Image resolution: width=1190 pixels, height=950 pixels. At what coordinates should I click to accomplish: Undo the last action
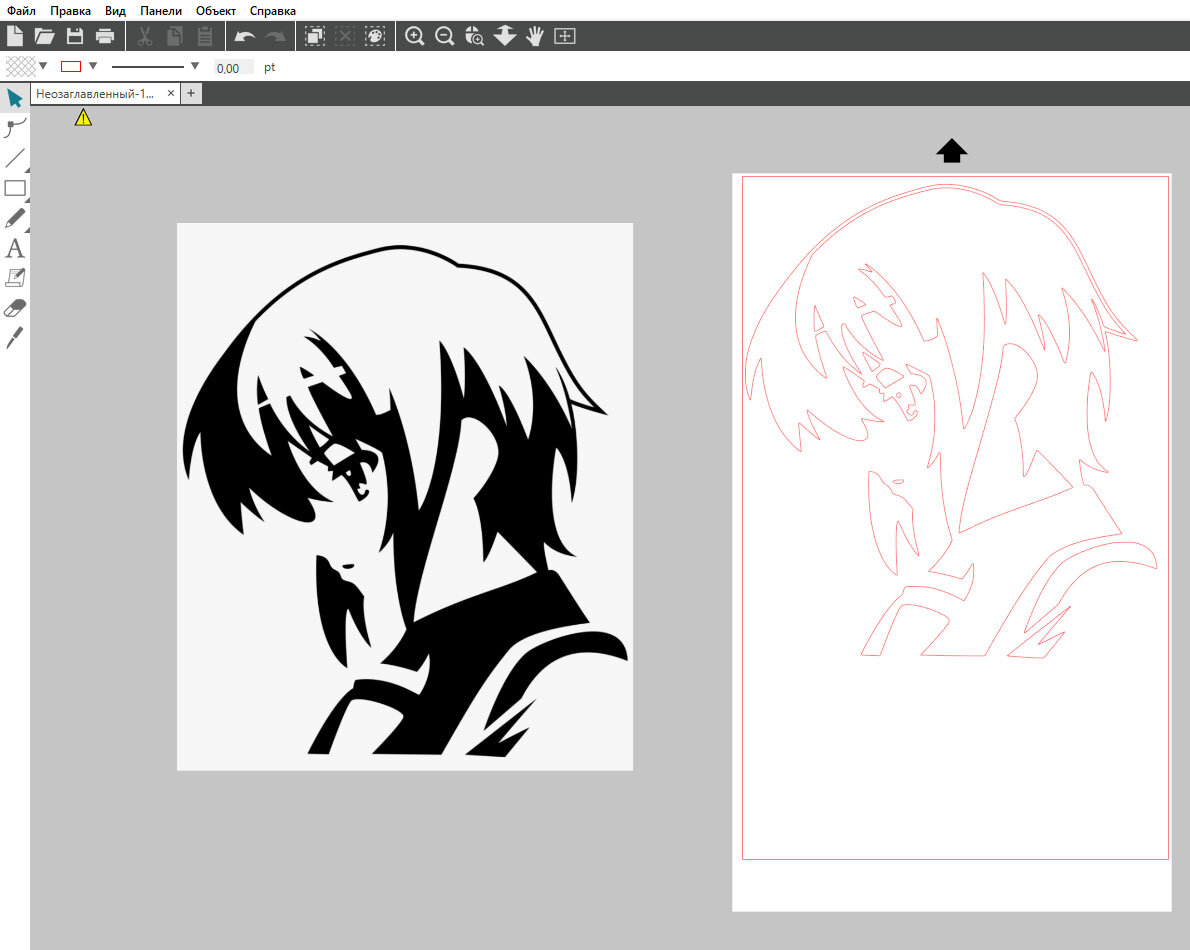(244, 36)
